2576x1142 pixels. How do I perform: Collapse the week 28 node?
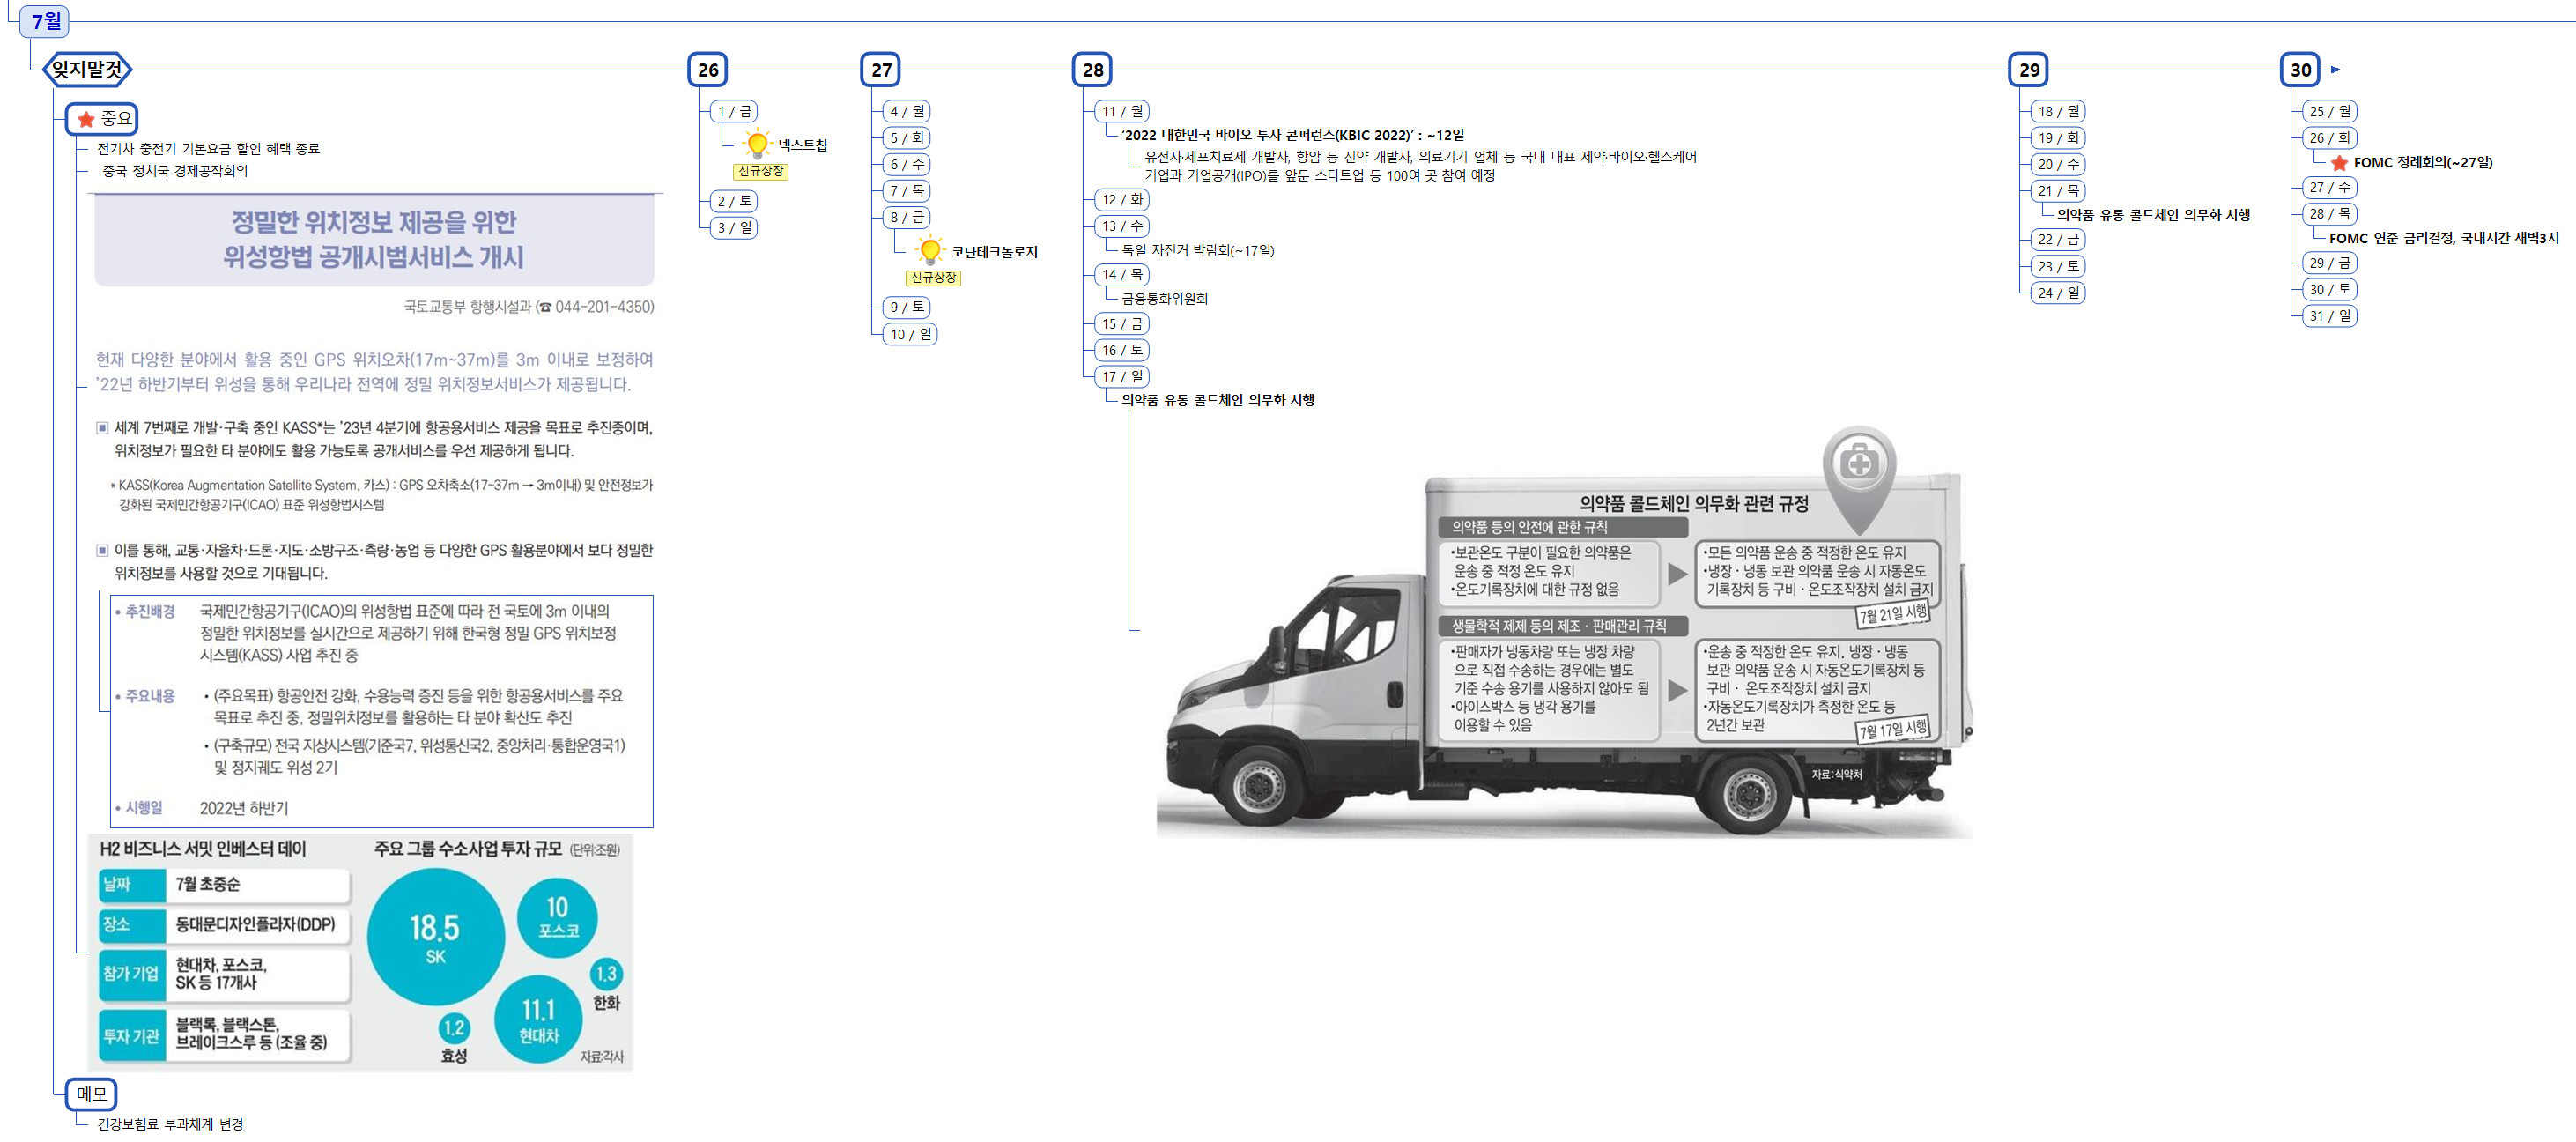pyautogui.click(x=1093, y=70)
